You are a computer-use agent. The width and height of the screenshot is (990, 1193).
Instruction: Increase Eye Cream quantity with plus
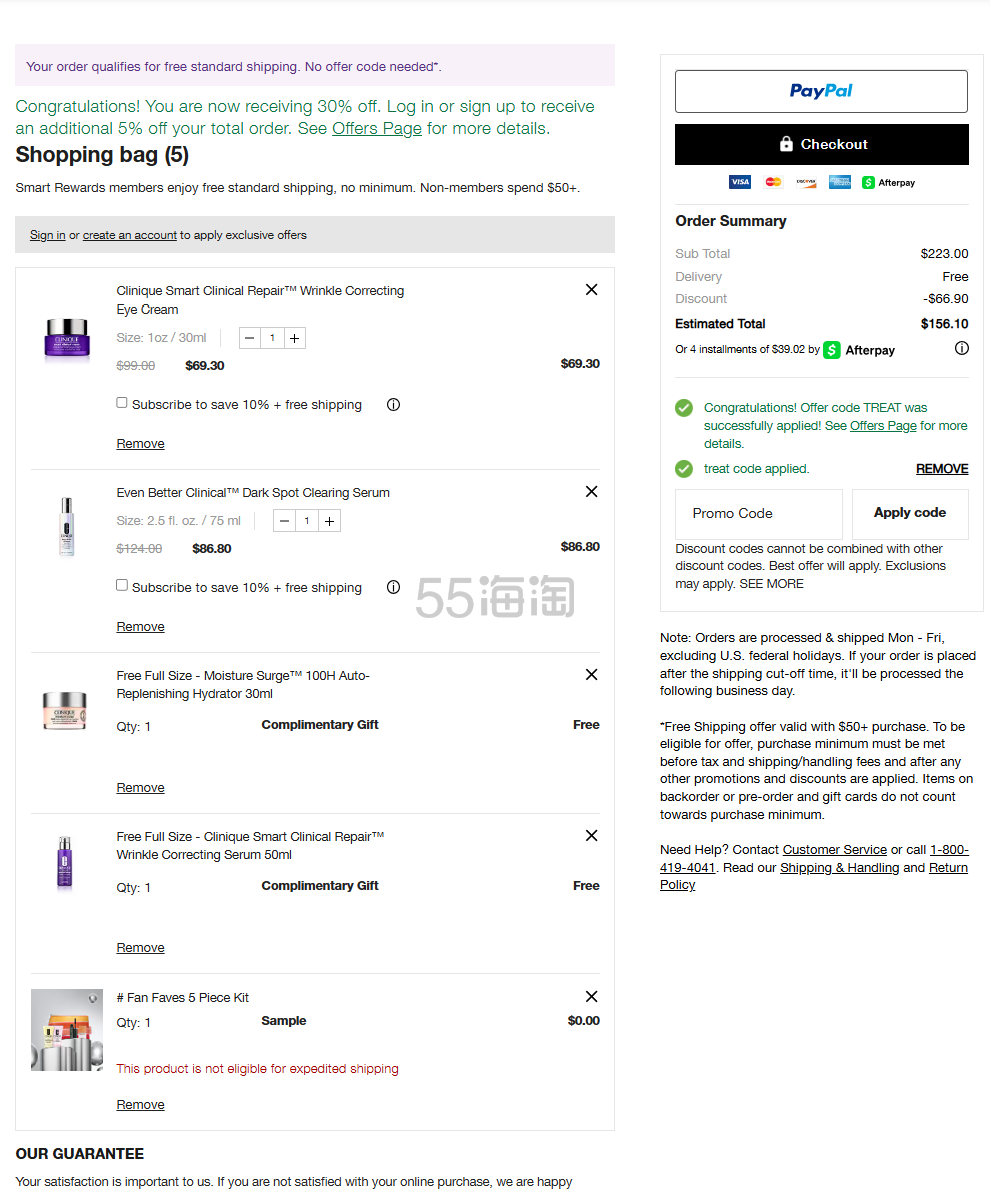[x=294, y=338]
